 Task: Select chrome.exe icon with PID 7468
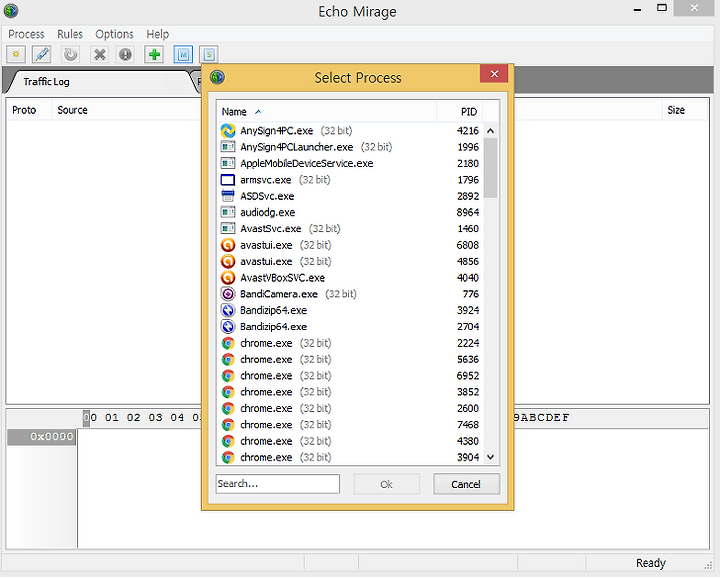coord(228,425)
